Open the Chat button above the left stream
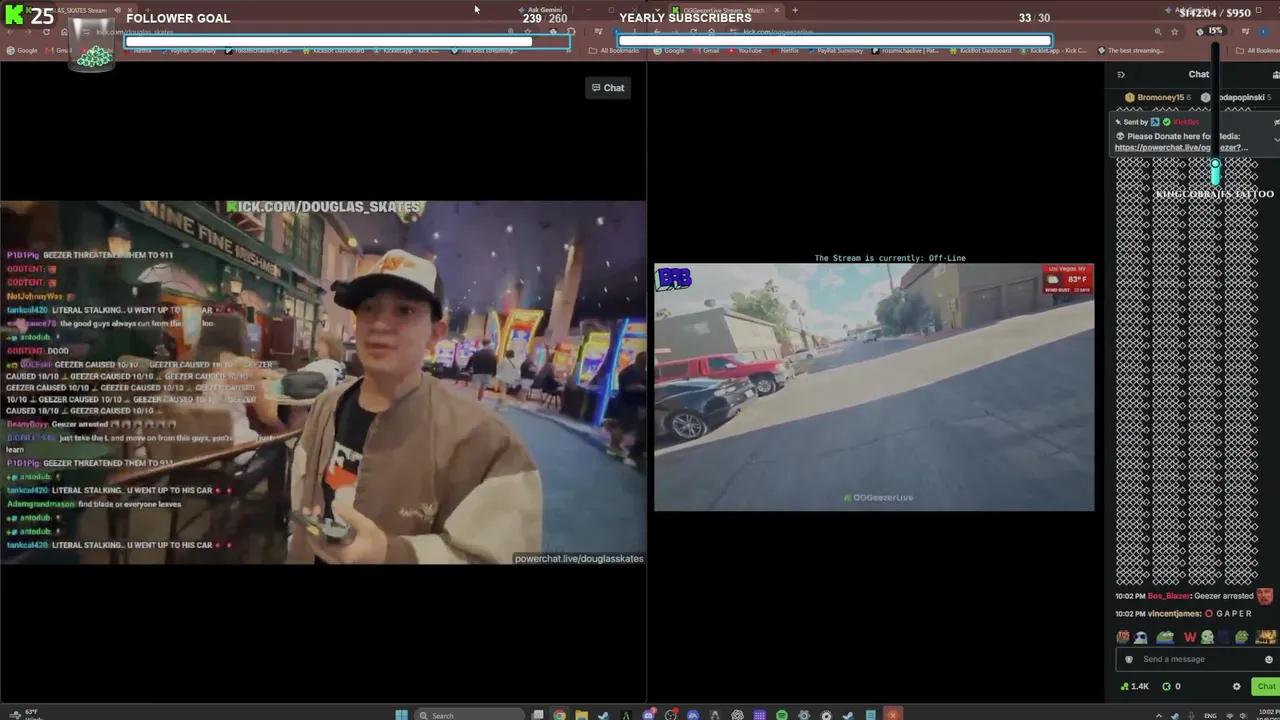 (x=608, y=88)
